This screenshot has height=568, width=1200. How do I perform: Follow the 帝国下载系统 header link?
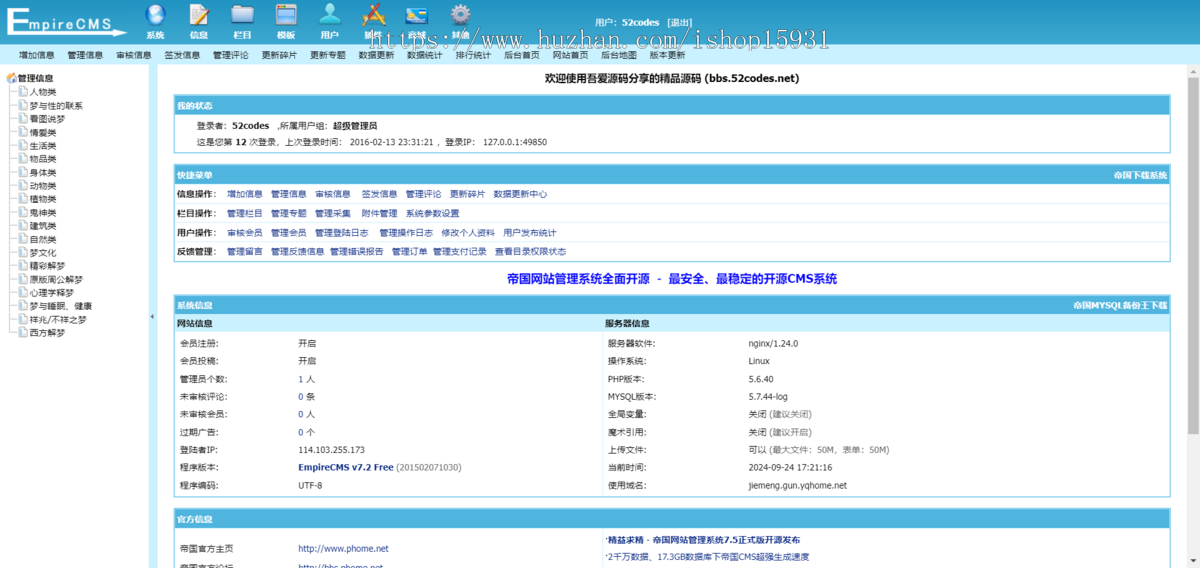1140,175
